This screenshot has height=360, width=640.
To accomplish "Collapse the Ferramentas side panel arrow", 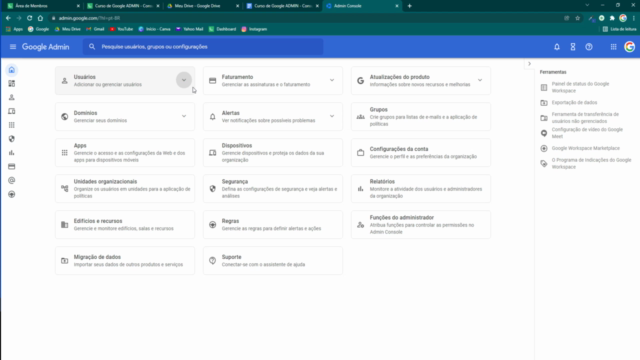I will click(529, 64).
